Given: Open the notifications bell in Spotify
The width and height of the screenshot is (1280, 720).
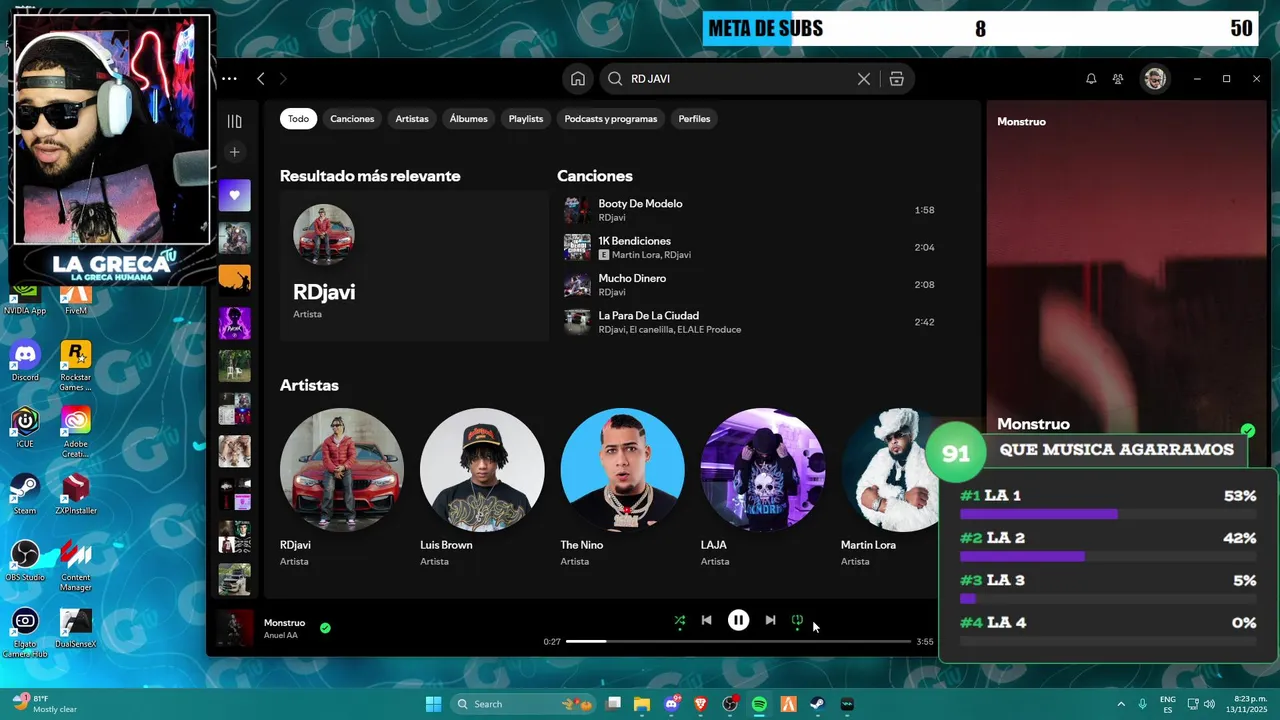Looking at the screenshot, I should [1091, 78].
